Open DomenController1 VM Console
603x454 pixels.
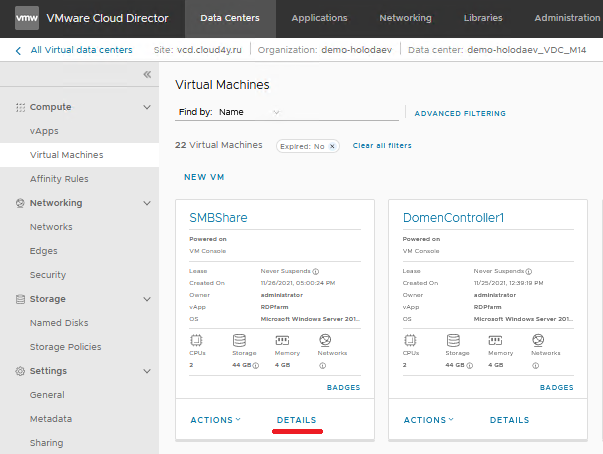point(421,251)
